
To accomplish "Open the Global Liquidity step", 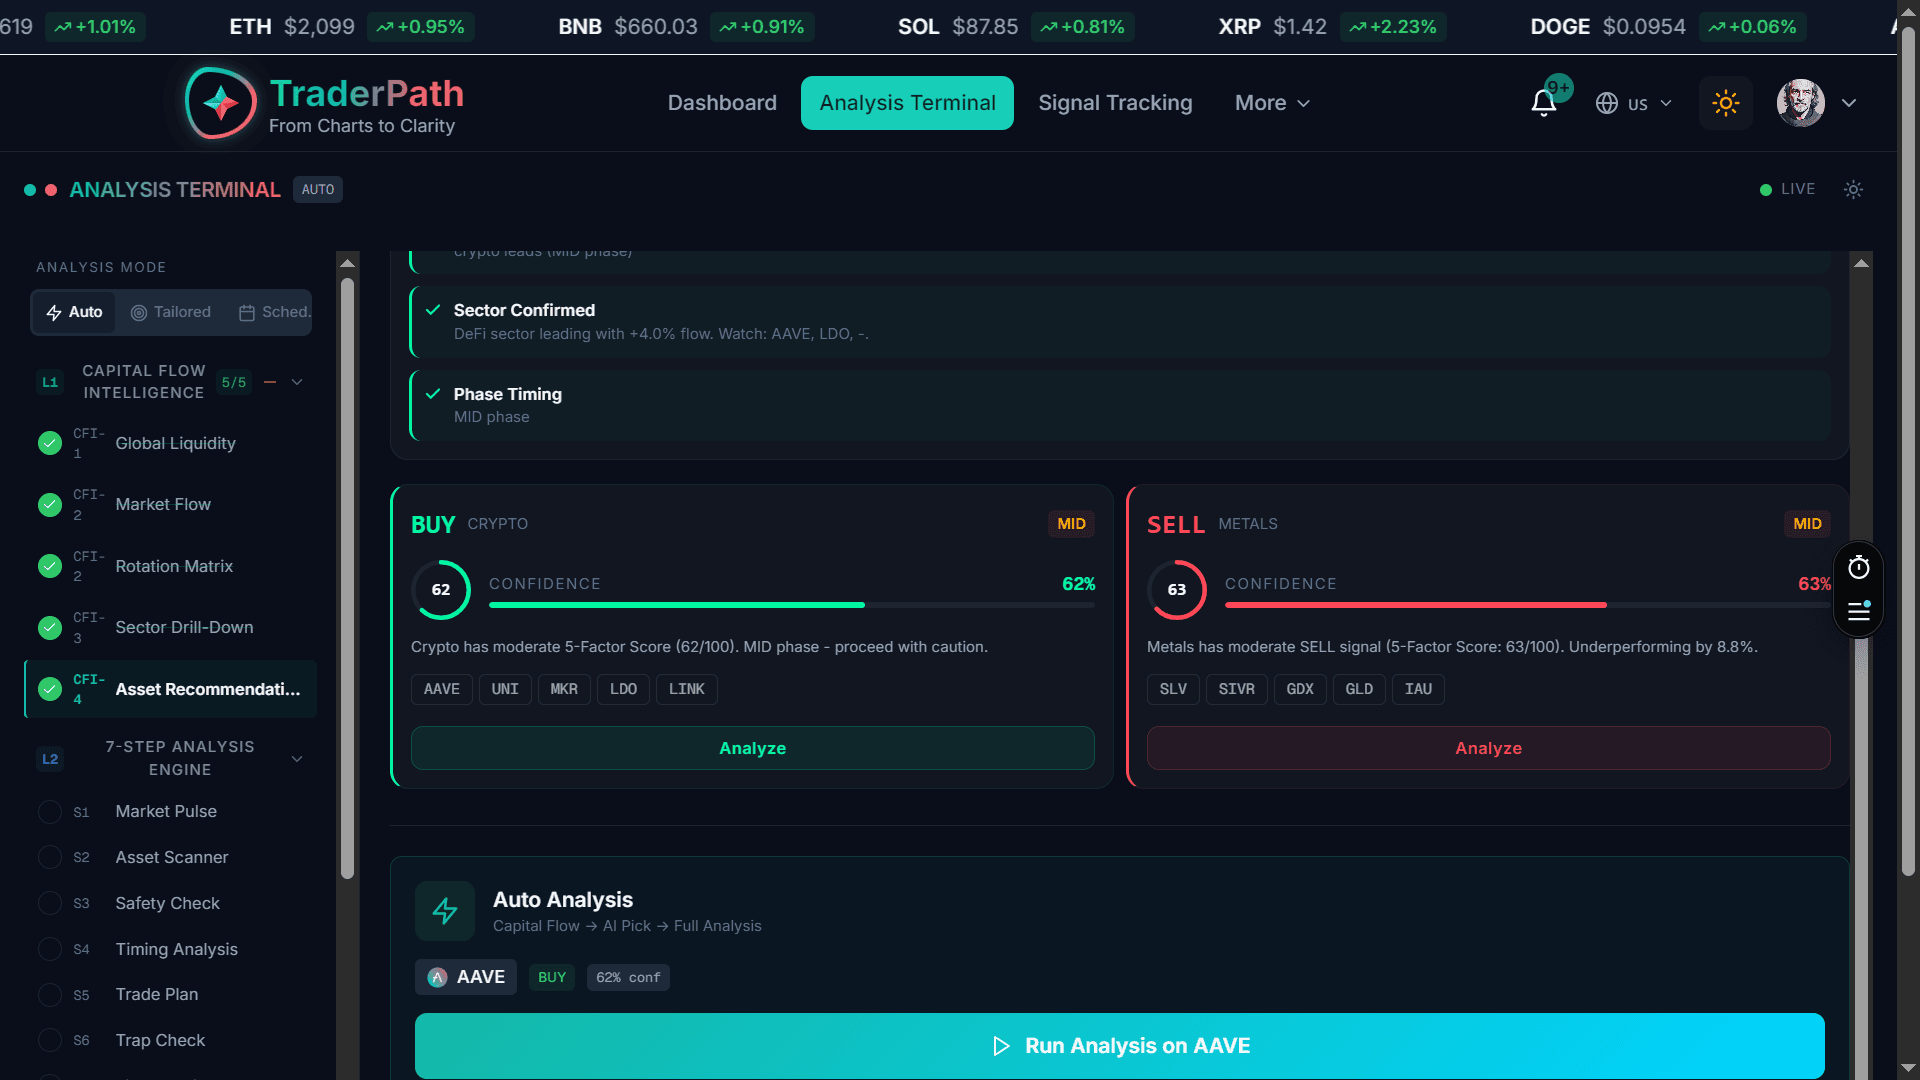I will 170,443.
